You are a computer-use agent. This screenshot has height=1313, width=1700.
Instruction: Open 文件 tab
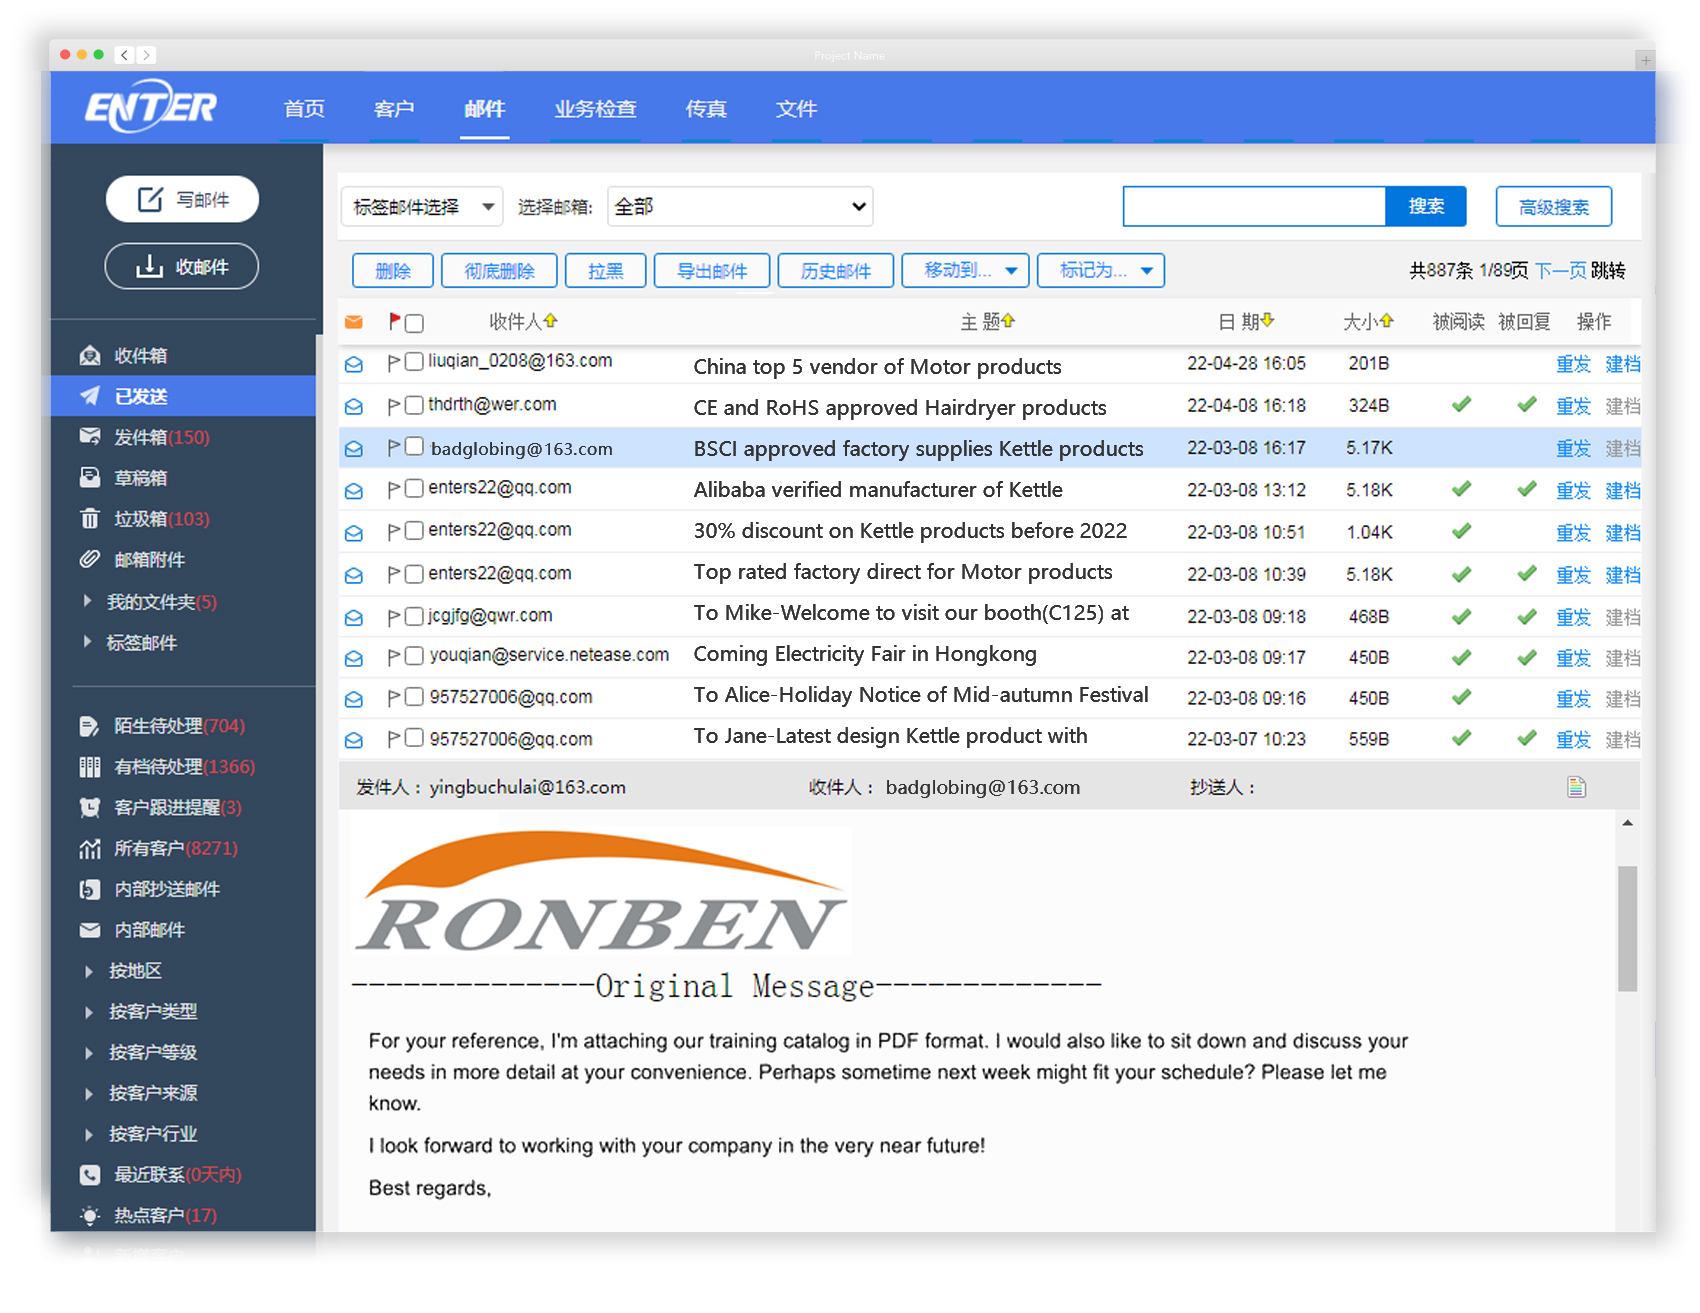(x=796, y=108)
